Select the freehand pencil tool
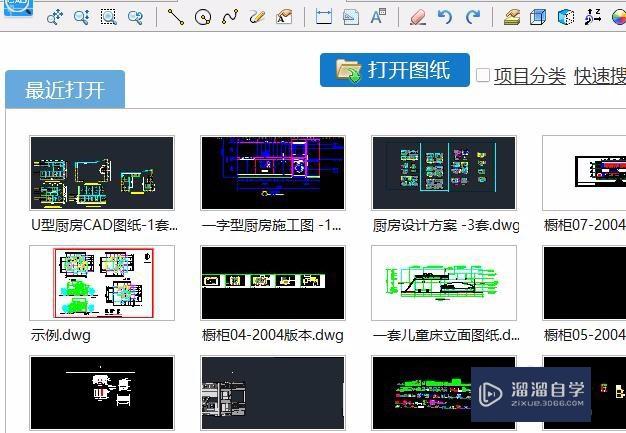The width and height of the screenshot is (626, 433). point(257,17)
